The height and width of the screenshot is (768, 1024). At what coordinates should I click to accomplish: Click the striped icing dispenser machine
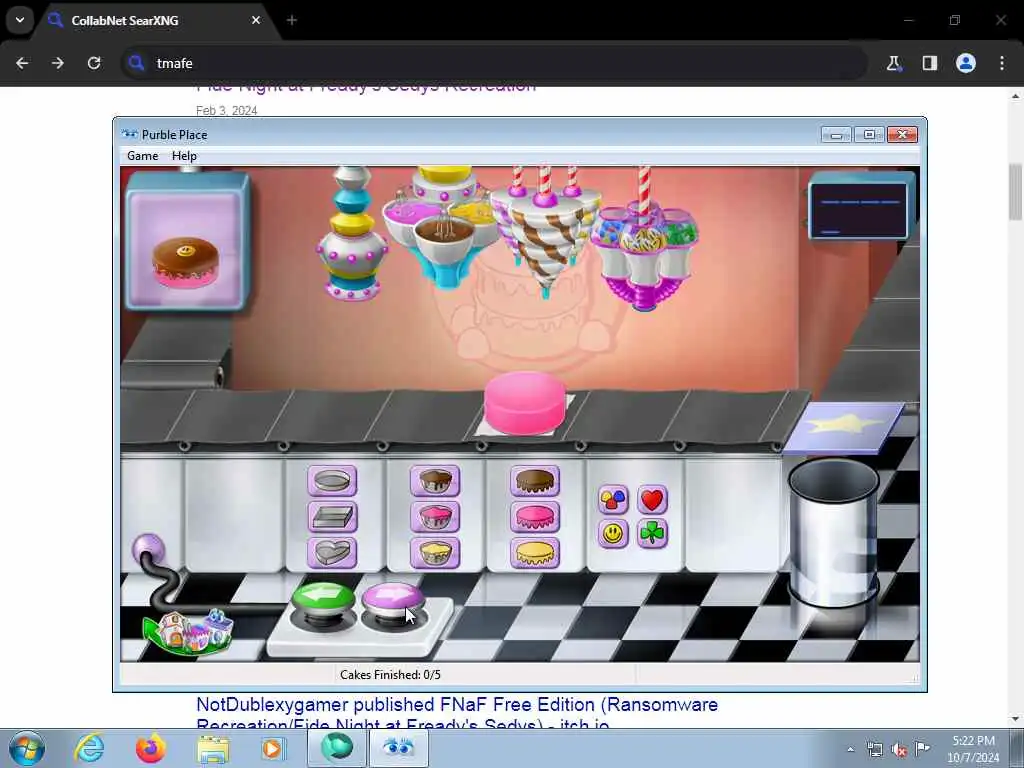(x=545, y=232)
